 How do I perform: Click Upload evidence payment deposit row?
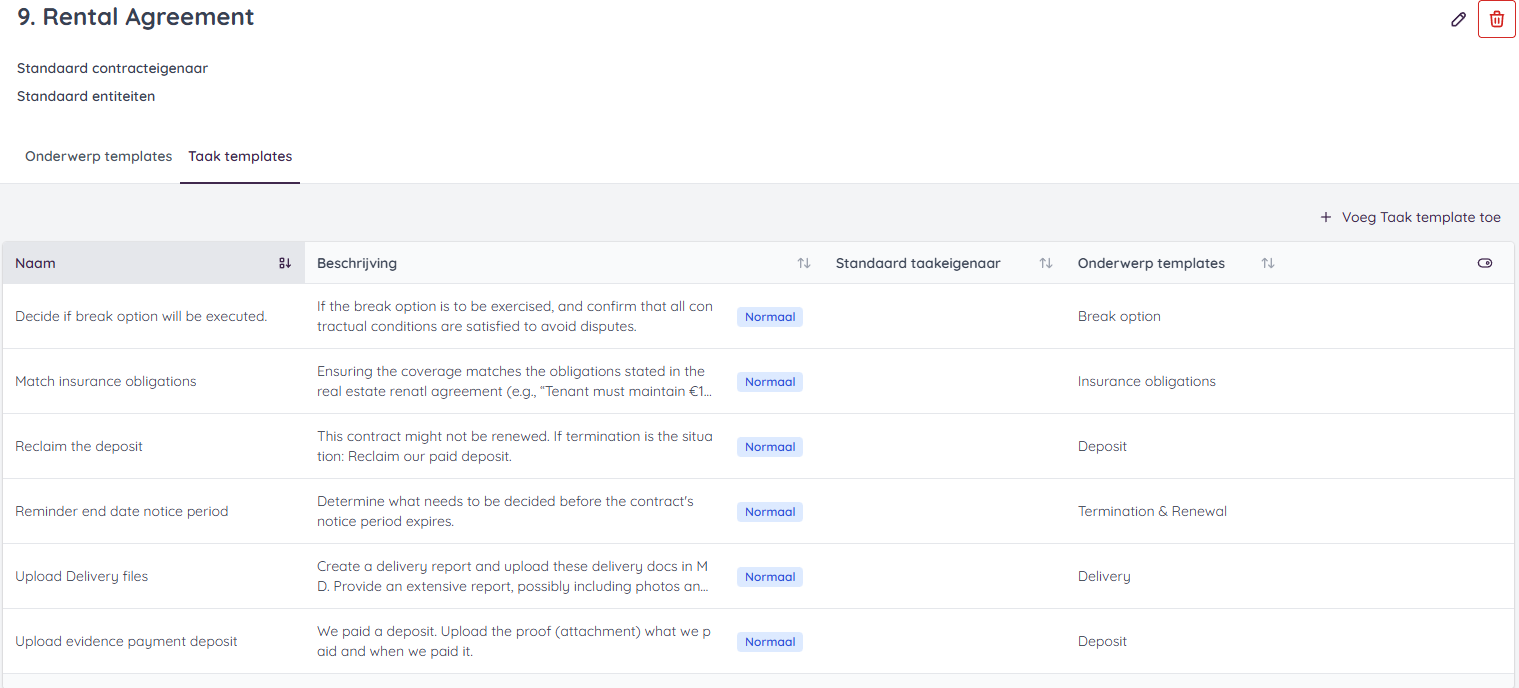(x=126, y=641)
